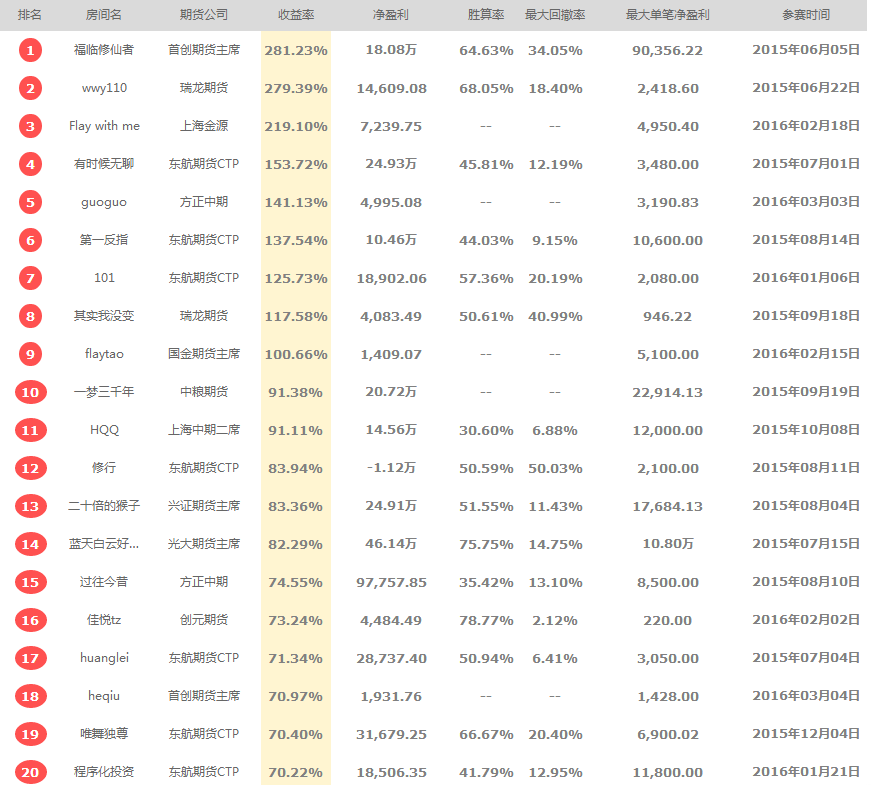Click the rank 1 red badge
Screen dimensions: 871x785
click(30, 50)
